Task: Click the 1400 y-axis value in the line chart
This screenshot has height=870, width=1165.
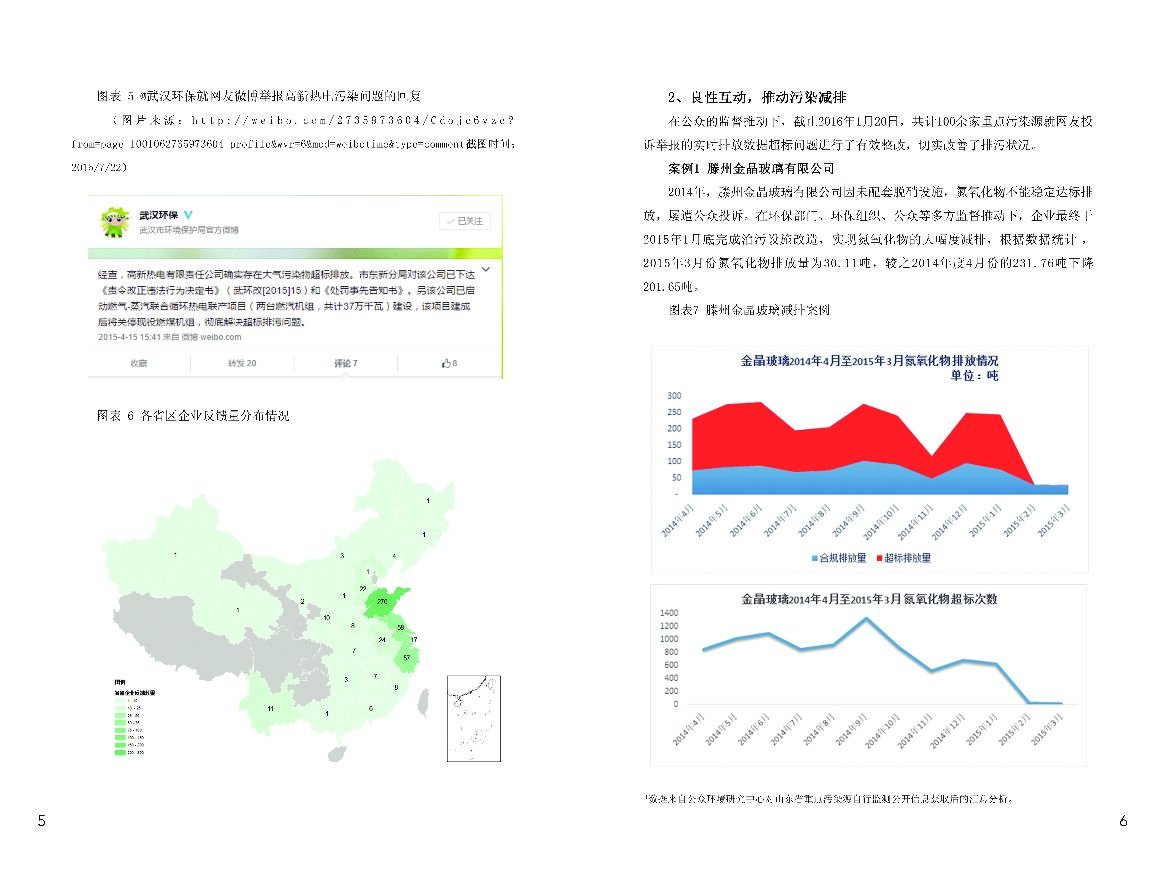Action: click(669, 613)
